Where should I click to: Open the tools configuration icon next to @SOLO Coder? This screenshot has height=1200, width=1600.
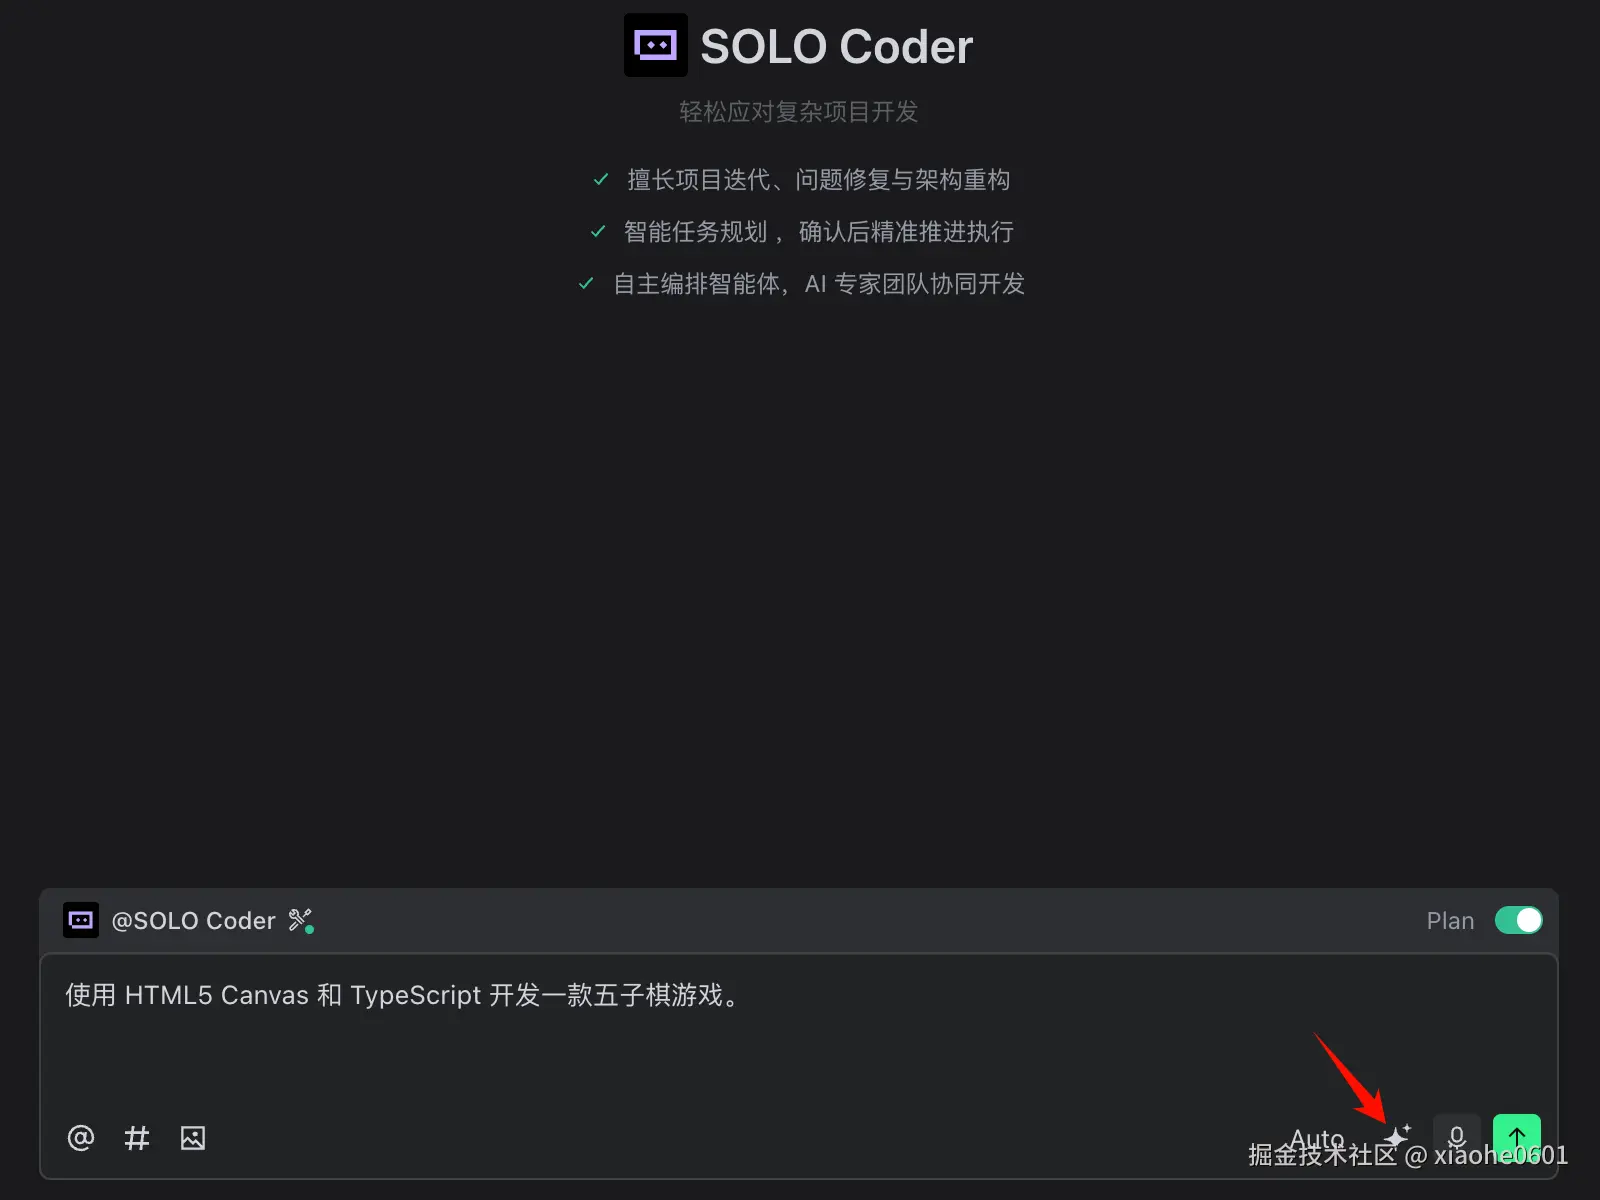coord(301,920)
